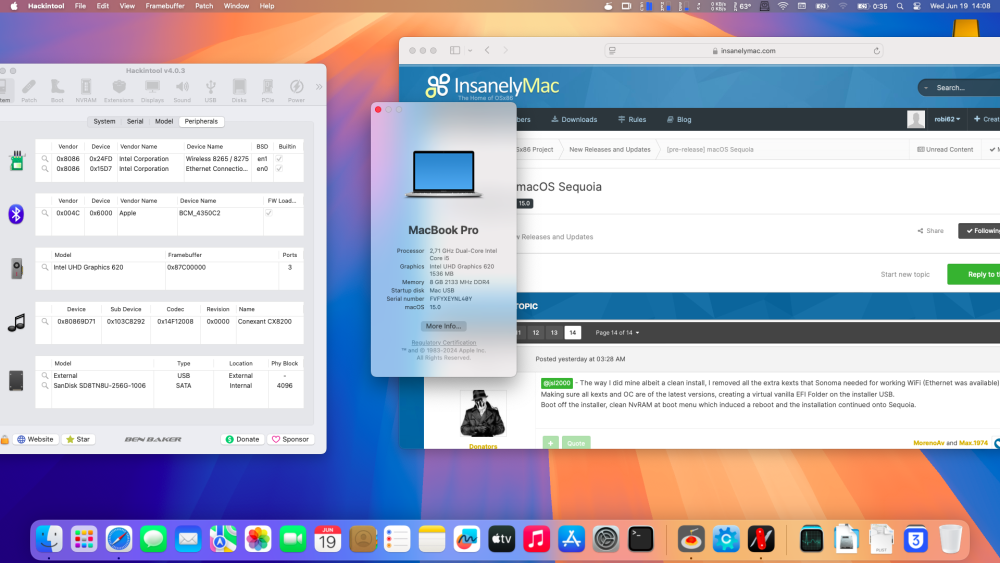The height and width of the screenshot is (563, 1000).
Task: Click magnifier icon beside BCM_4350C2 row
Action: pyautogui.click(x=45, y=213)
